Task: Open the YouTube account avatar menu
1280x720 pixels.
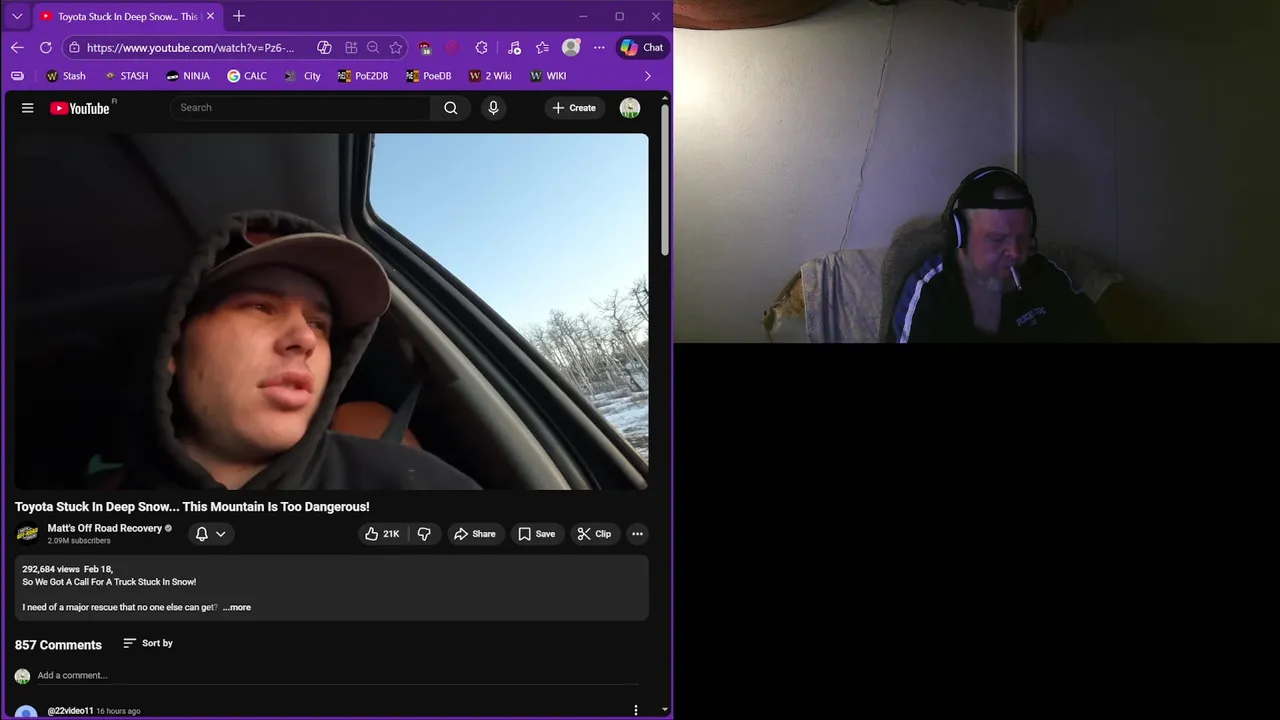Action: coord(630,108)
